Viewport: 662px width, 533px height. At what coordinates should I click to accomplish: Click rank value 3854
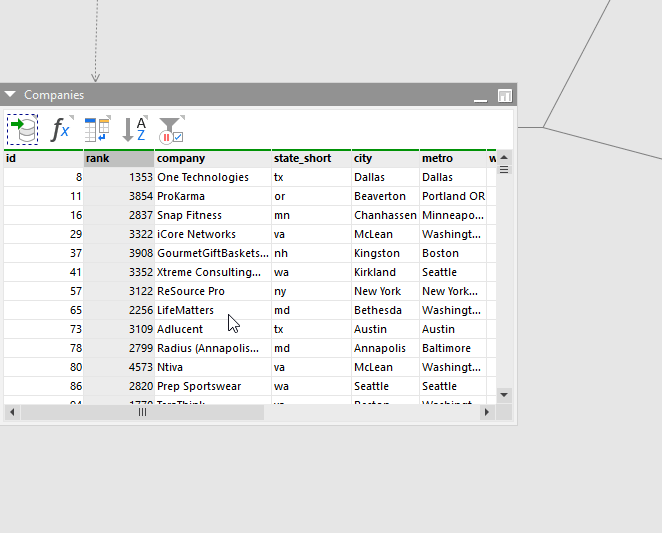(119, 196)
